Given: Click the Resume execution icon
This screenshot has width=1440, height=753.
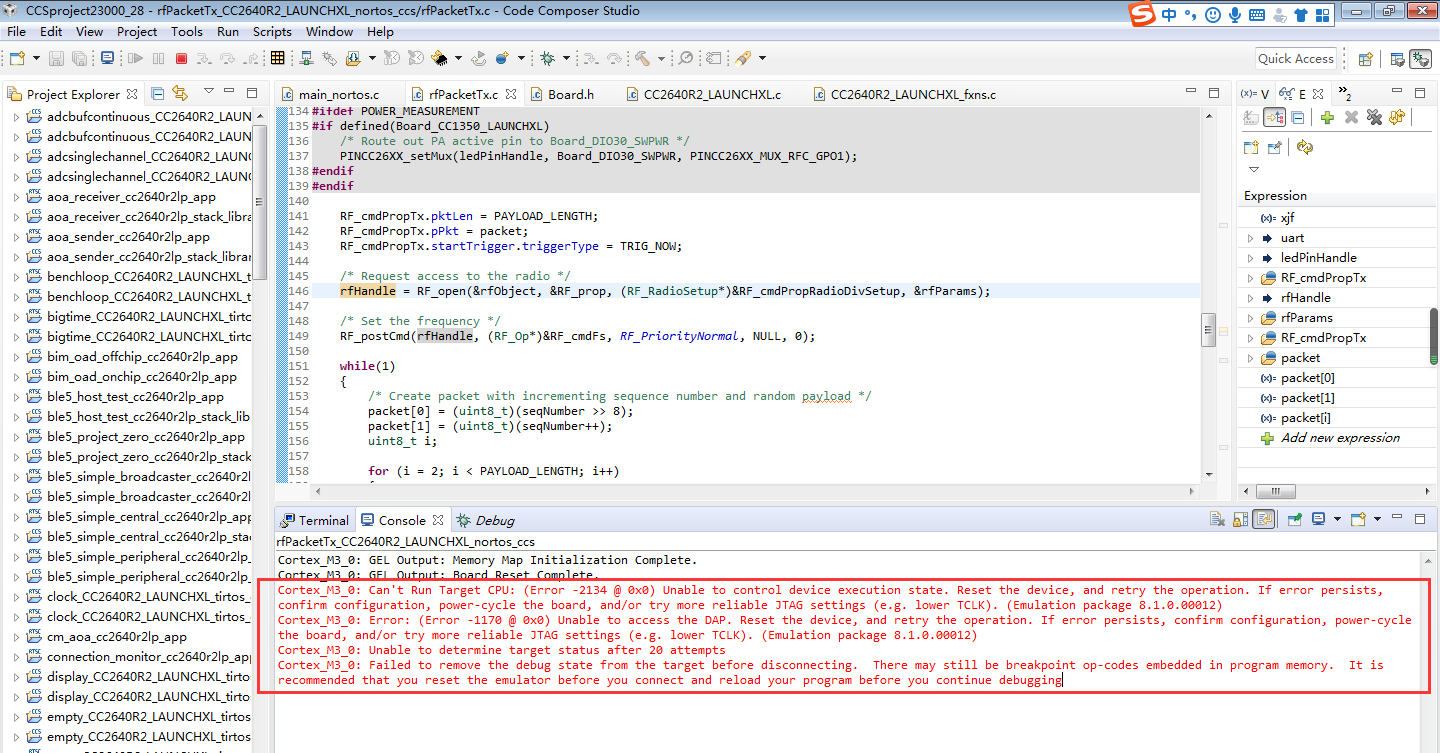Looking at the screenshot, I should click(135, 59).
